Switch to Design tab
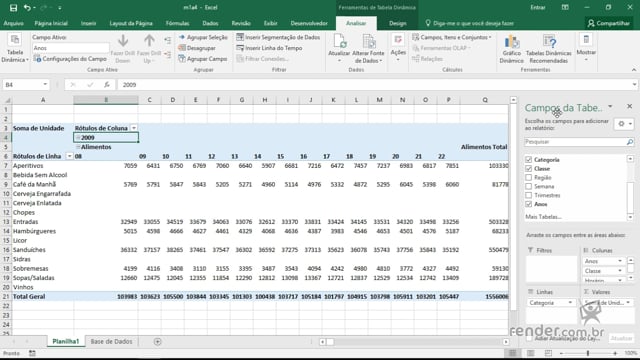This screenshot has height=360, width=640. point(398,23)
